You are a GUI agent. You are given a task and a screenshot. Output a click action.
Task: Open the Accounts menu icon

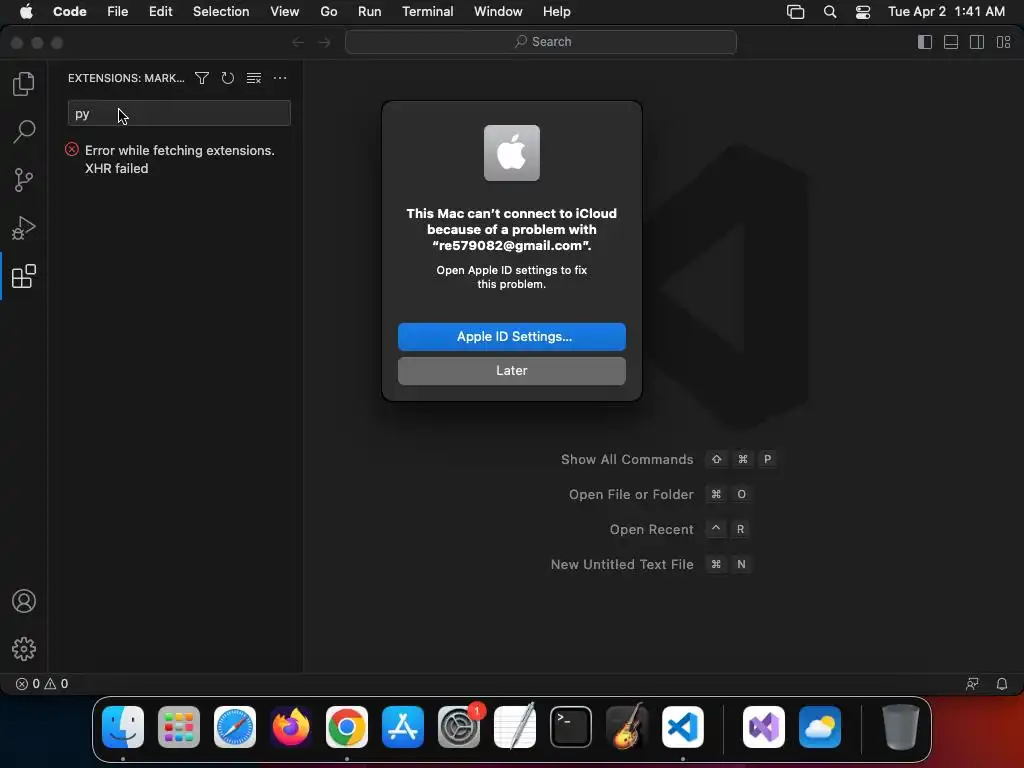(24, 601)
